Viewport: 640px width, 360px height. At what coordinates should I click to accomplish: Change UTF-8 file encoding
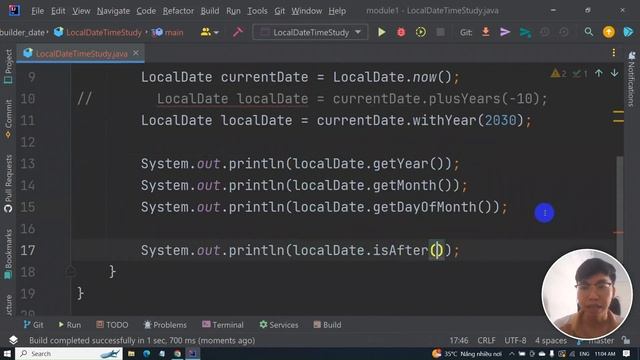(515, 340)
